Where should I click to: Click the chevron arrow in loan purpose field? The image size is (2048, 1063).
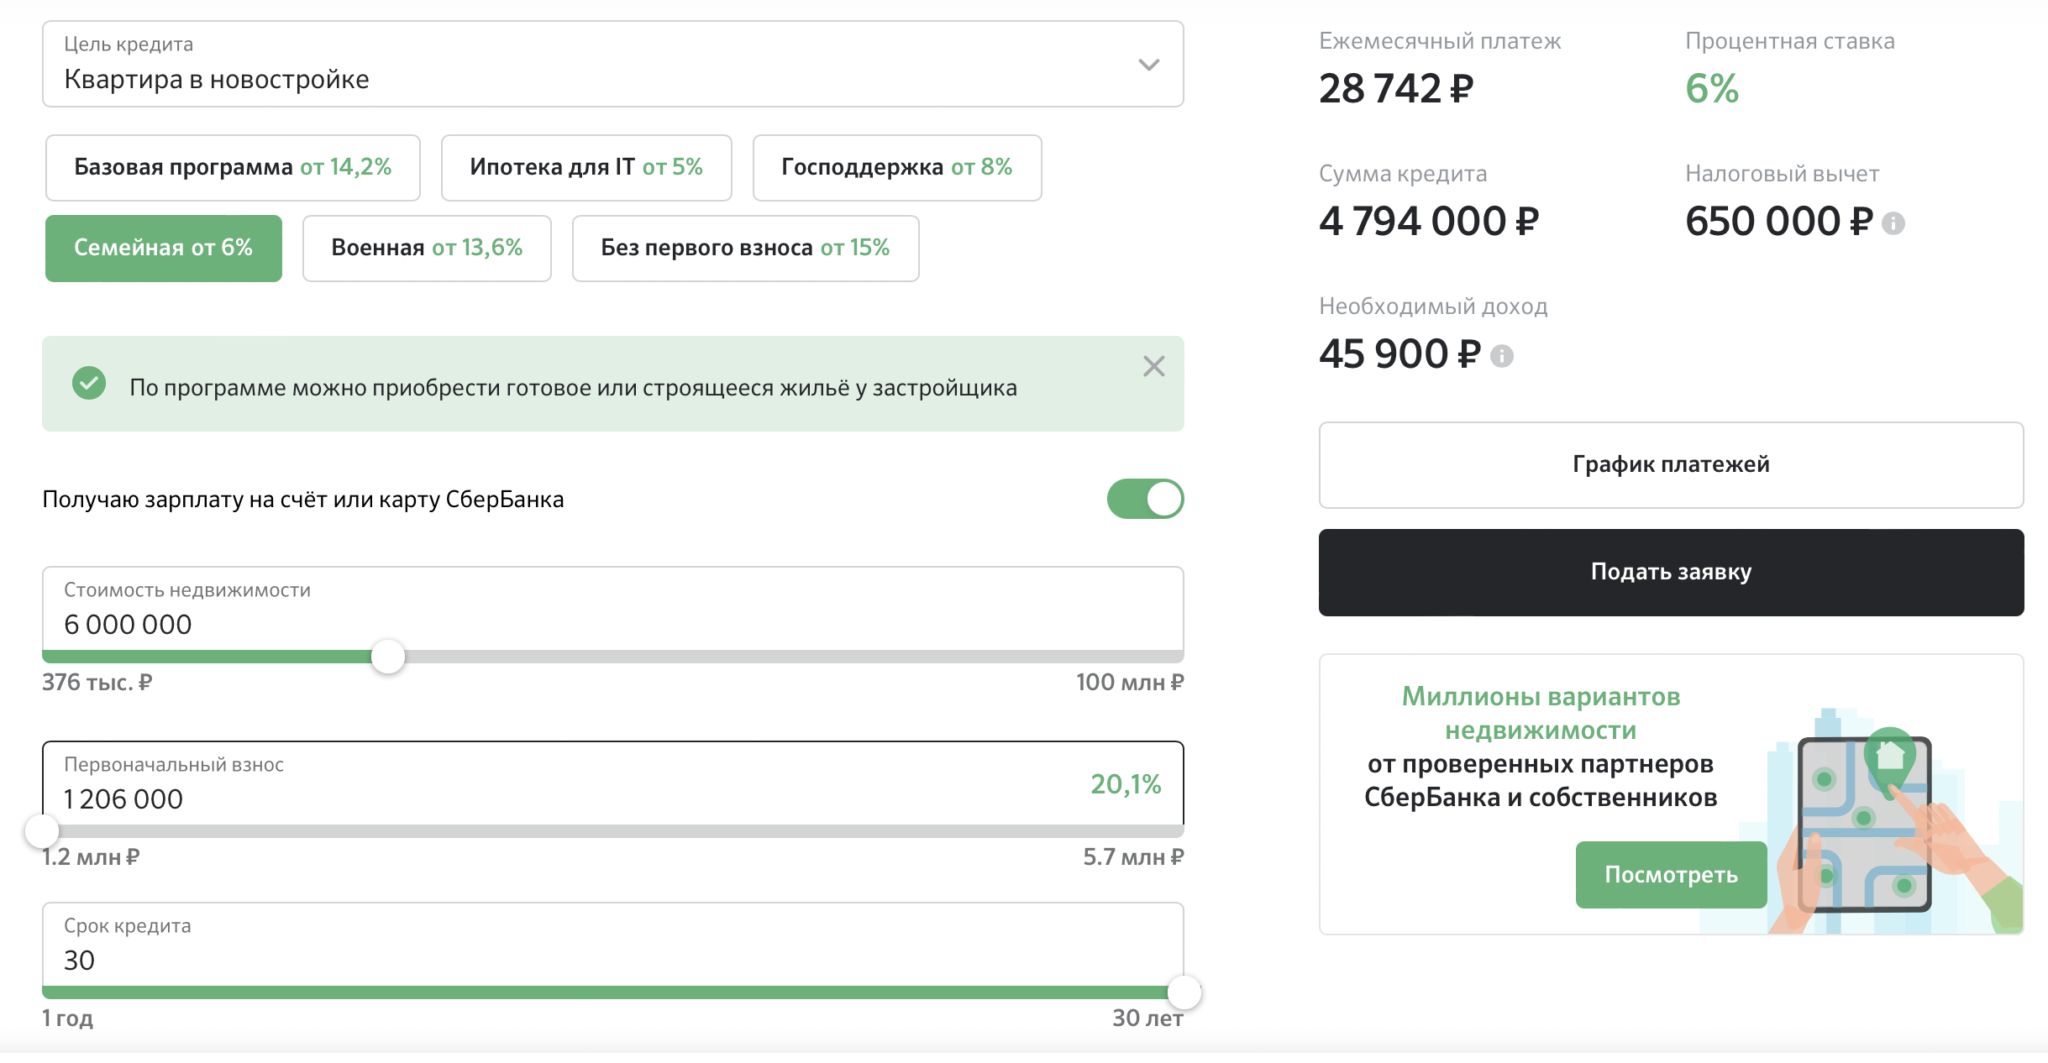point(1149,65)
